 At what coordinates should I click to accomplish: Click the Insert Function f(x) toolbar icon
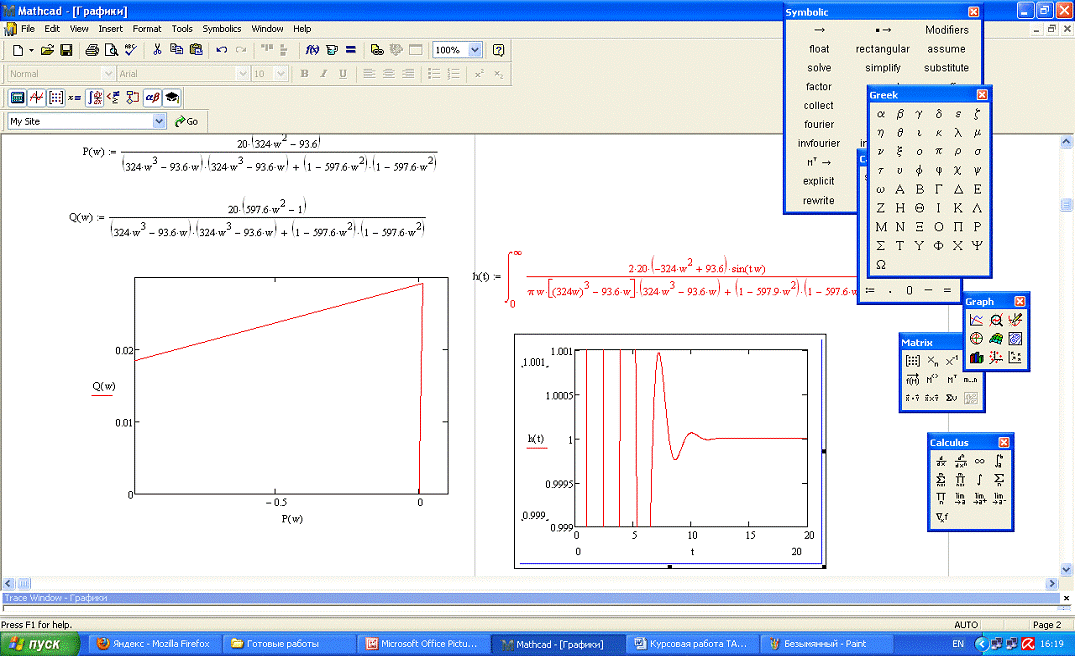click(x=312, y=49)
